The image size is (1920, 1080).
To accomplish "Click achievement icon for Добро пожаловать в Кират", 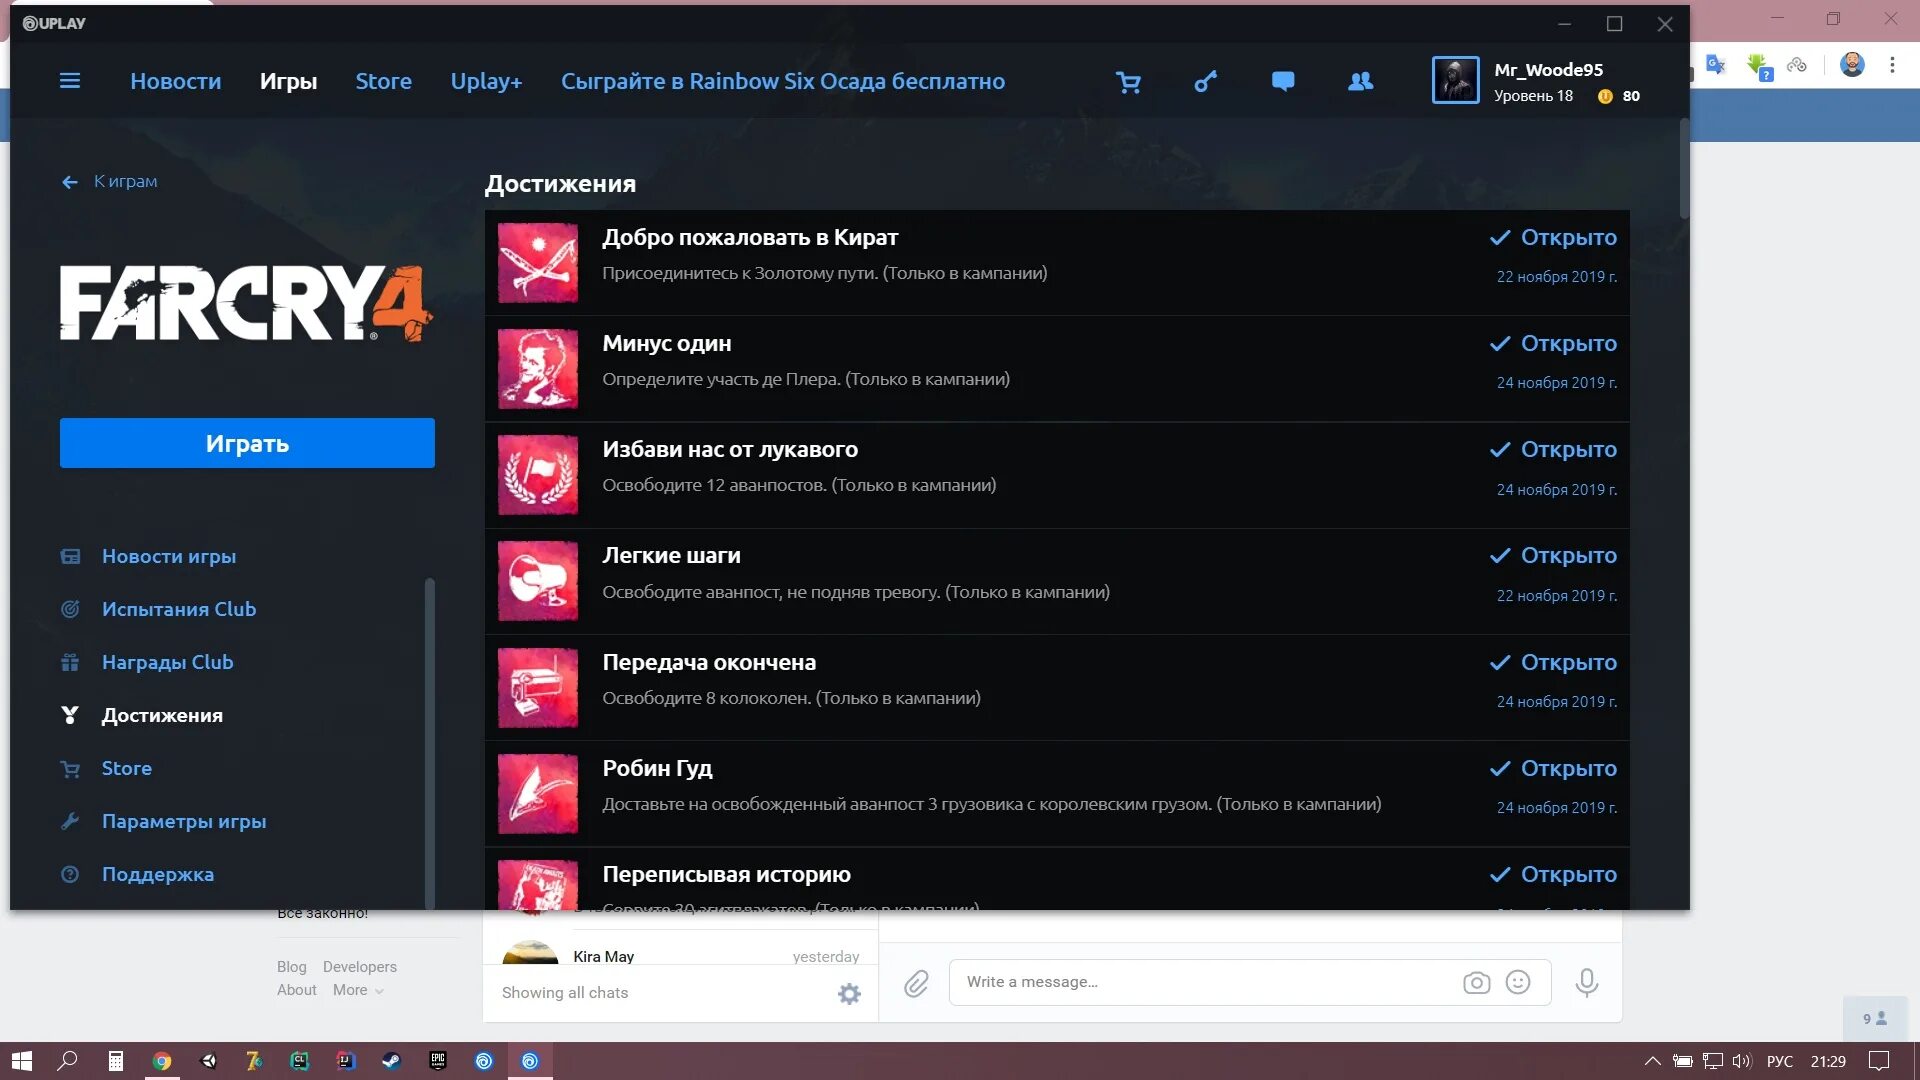I will point(538,263).
